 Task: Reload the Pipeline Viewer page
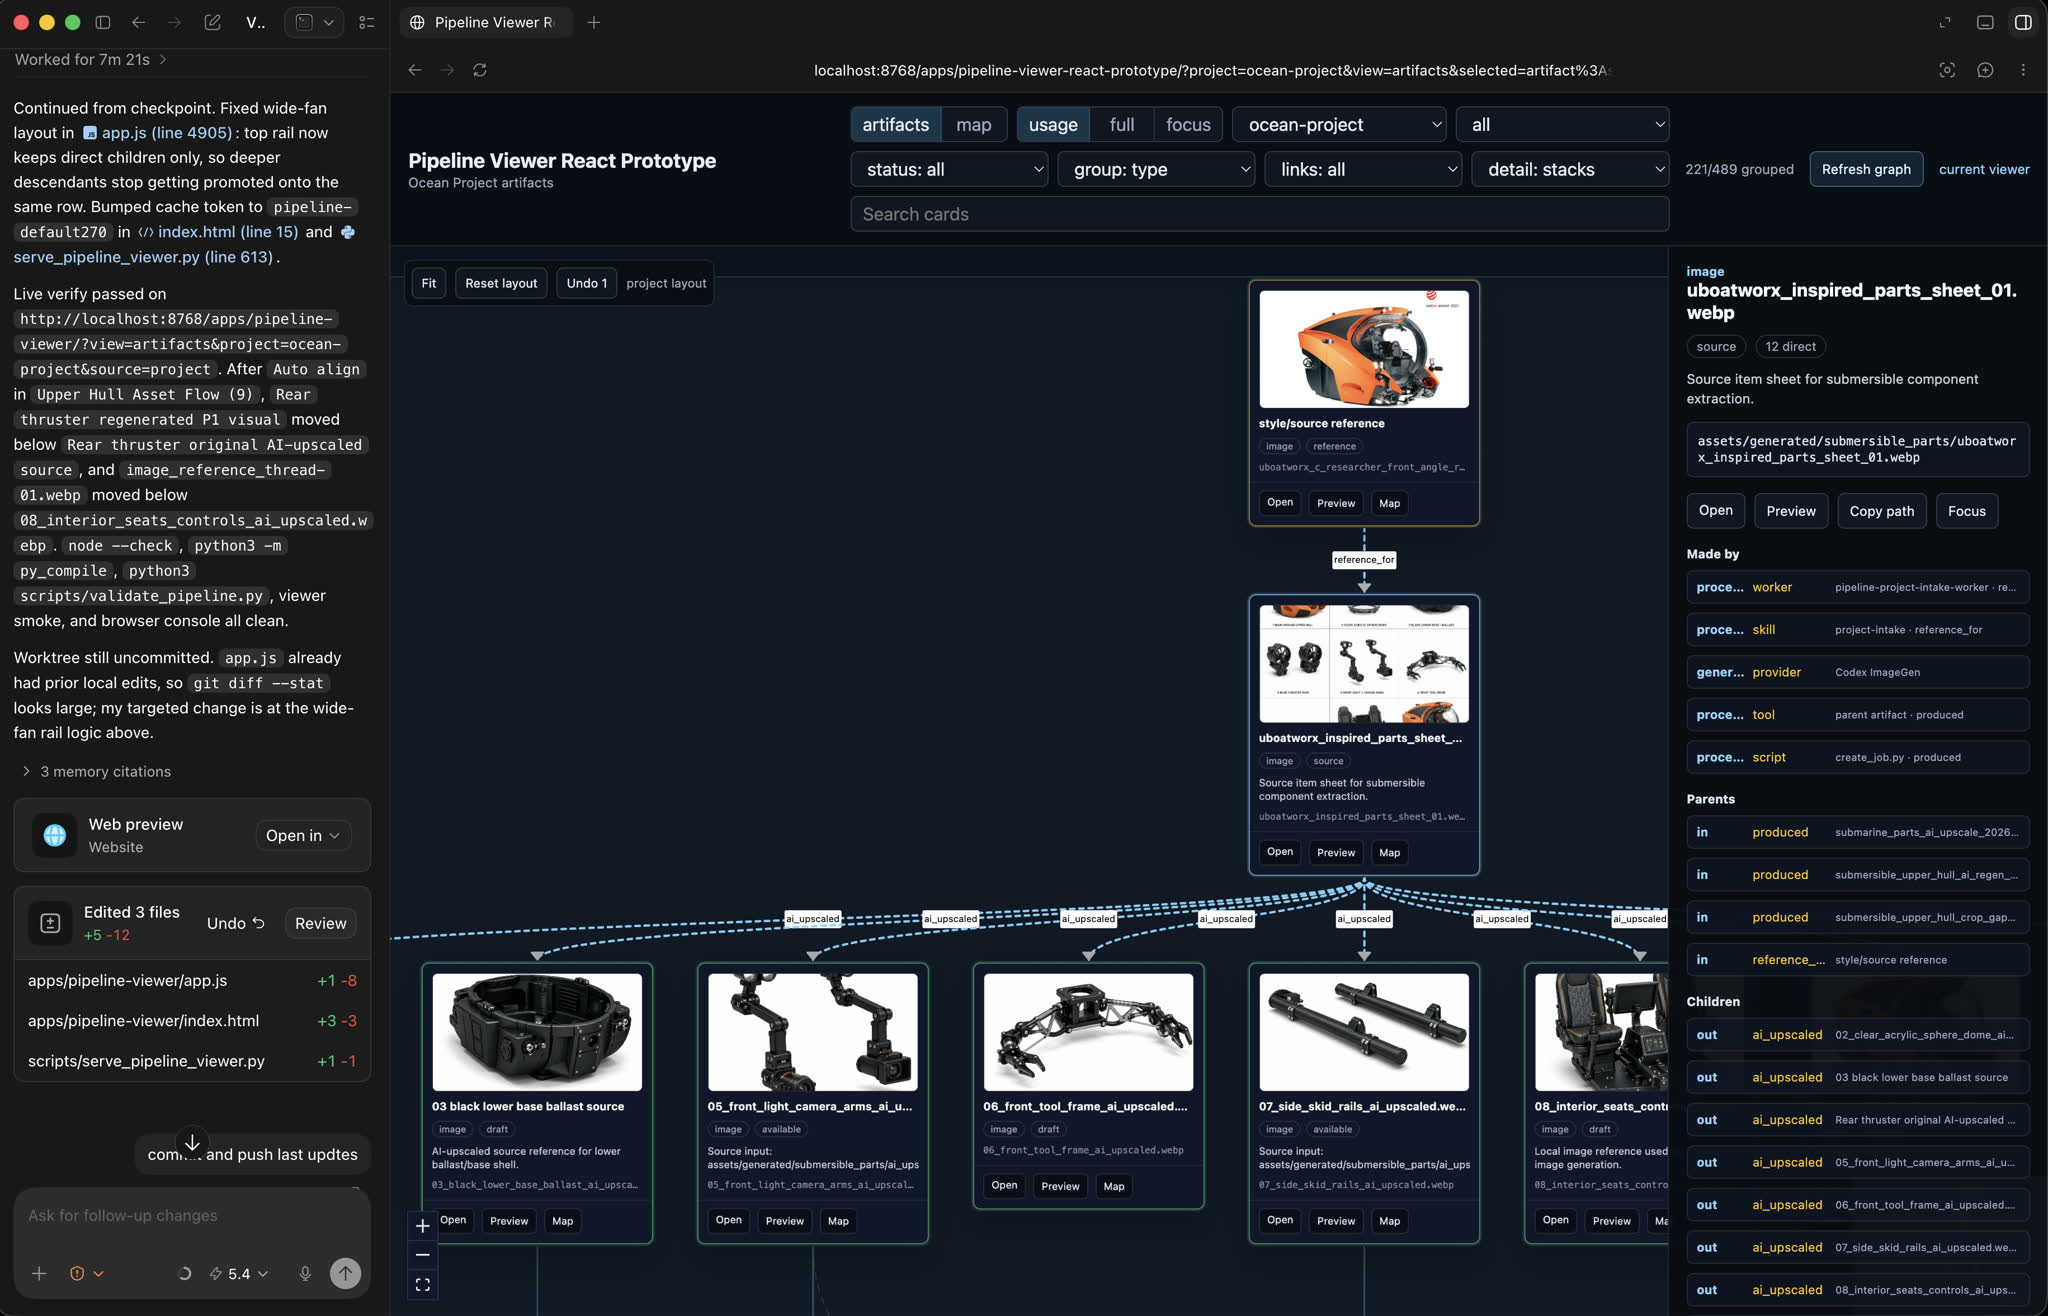[x=480, y=70]
